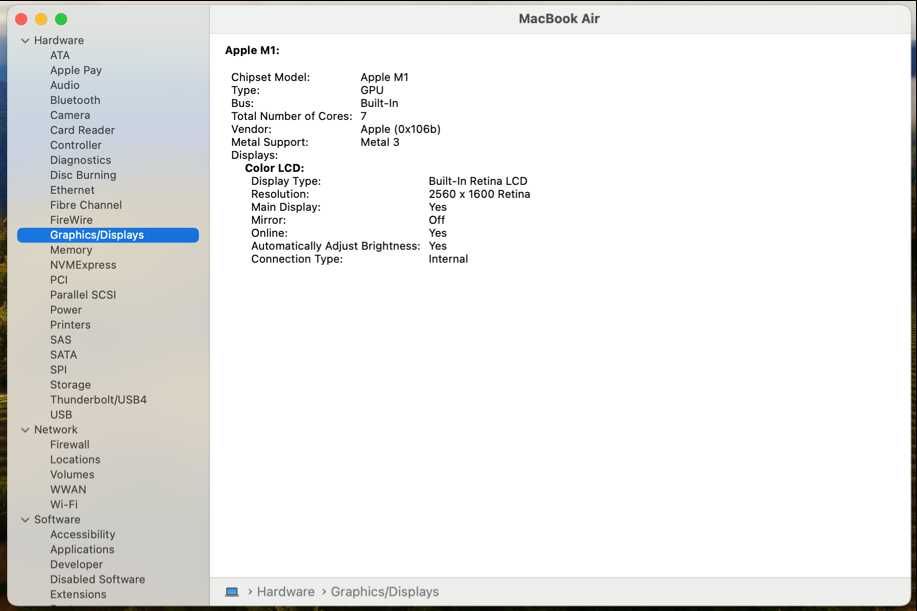
Task: Click Automatically Adjust Brightness label
Action: (336, 246)
